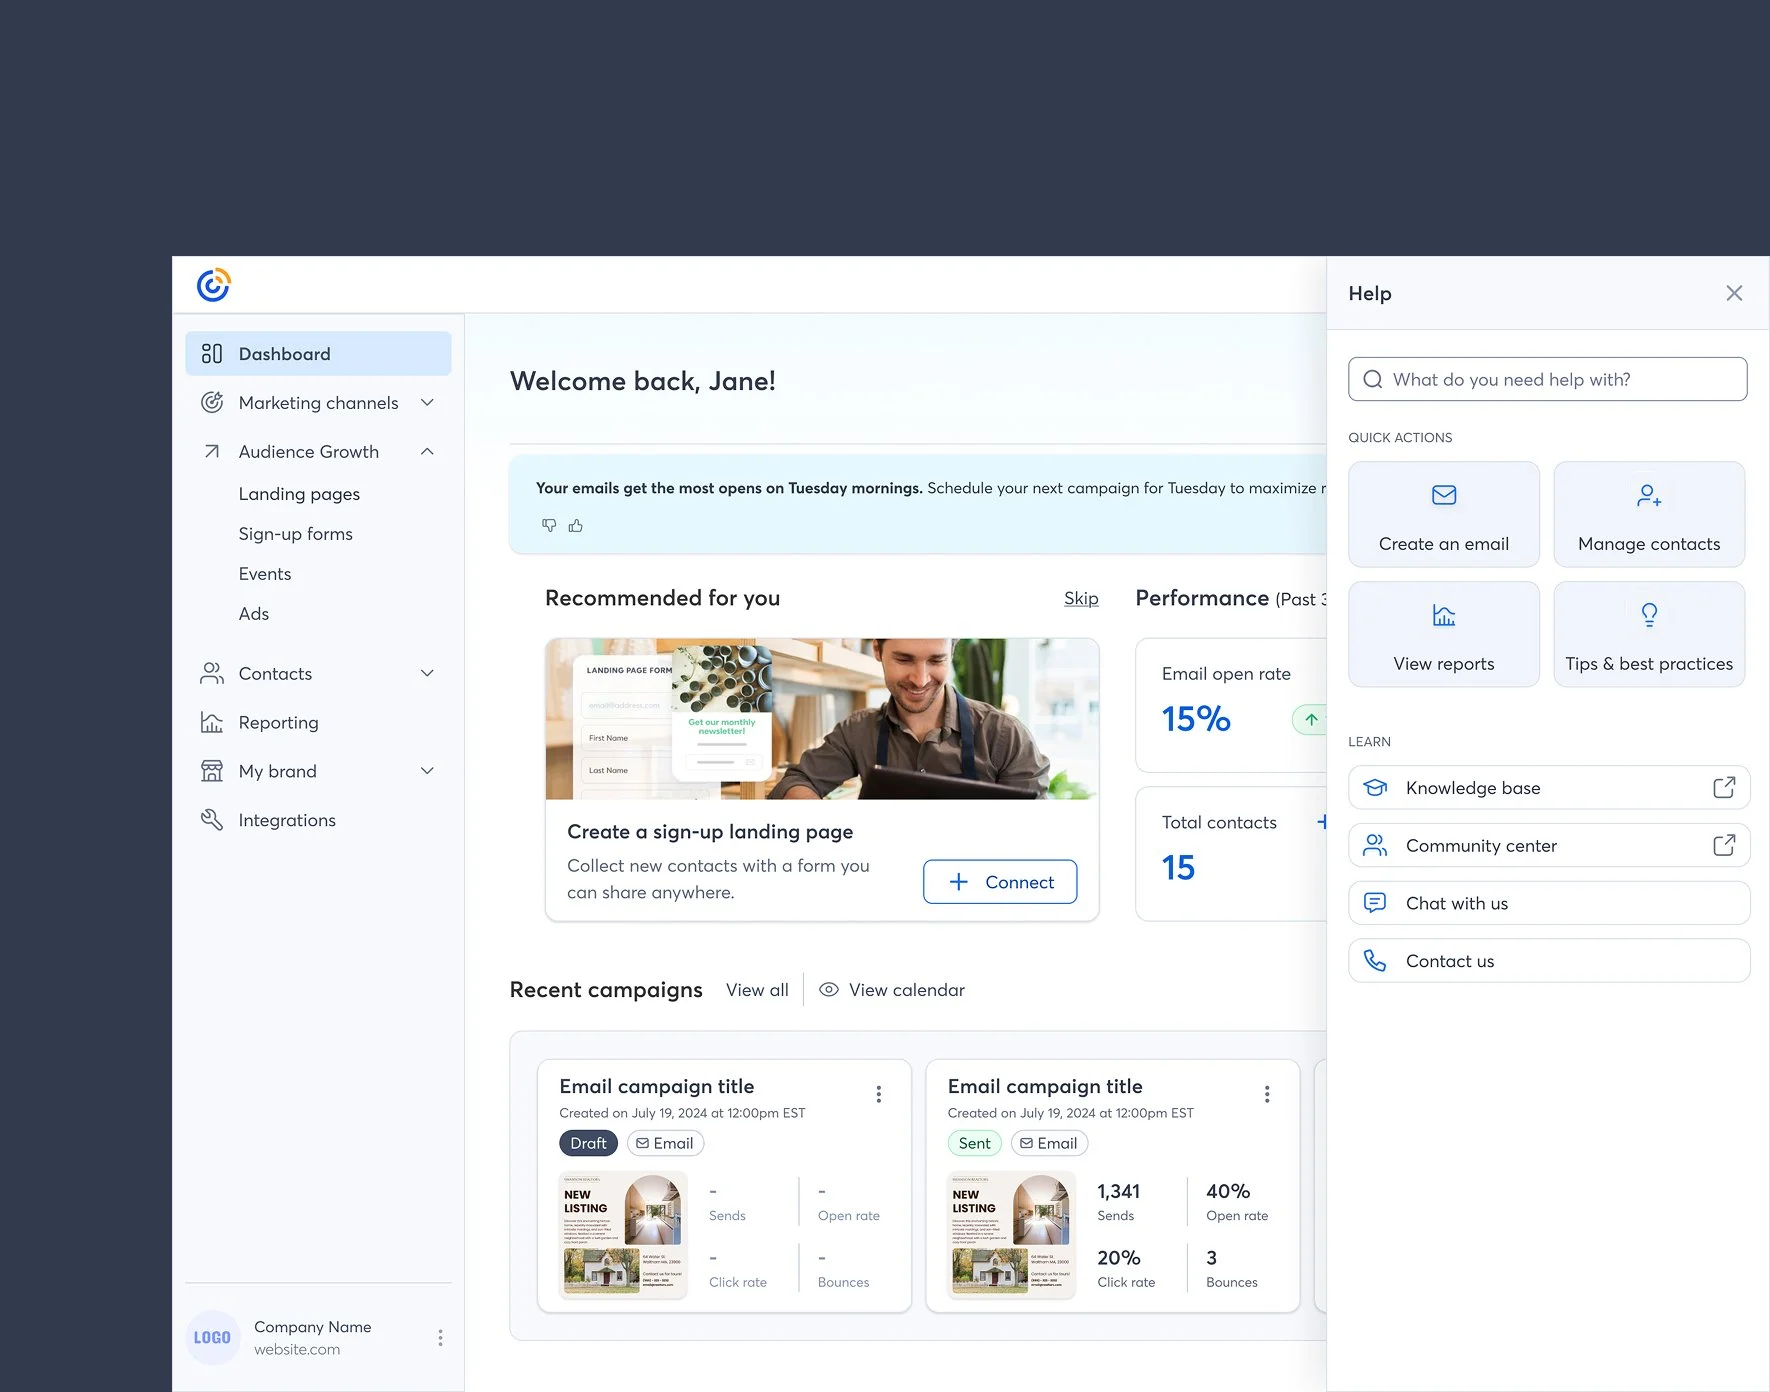Expand the My brand submenu chevron
Screen dimensions: 1770x1392
427,771
